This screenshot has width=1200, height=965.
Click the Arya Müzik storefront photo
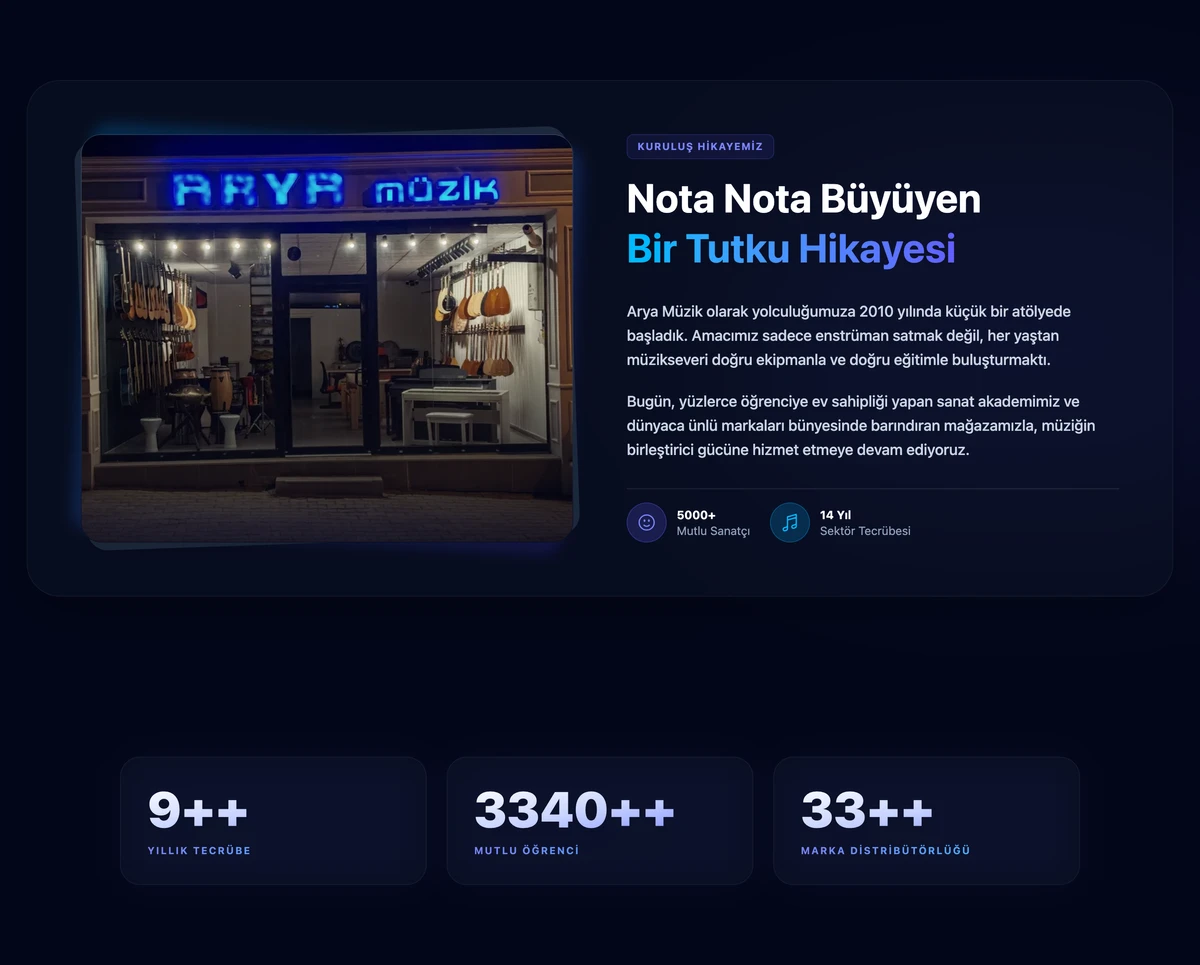pos(328,338)
